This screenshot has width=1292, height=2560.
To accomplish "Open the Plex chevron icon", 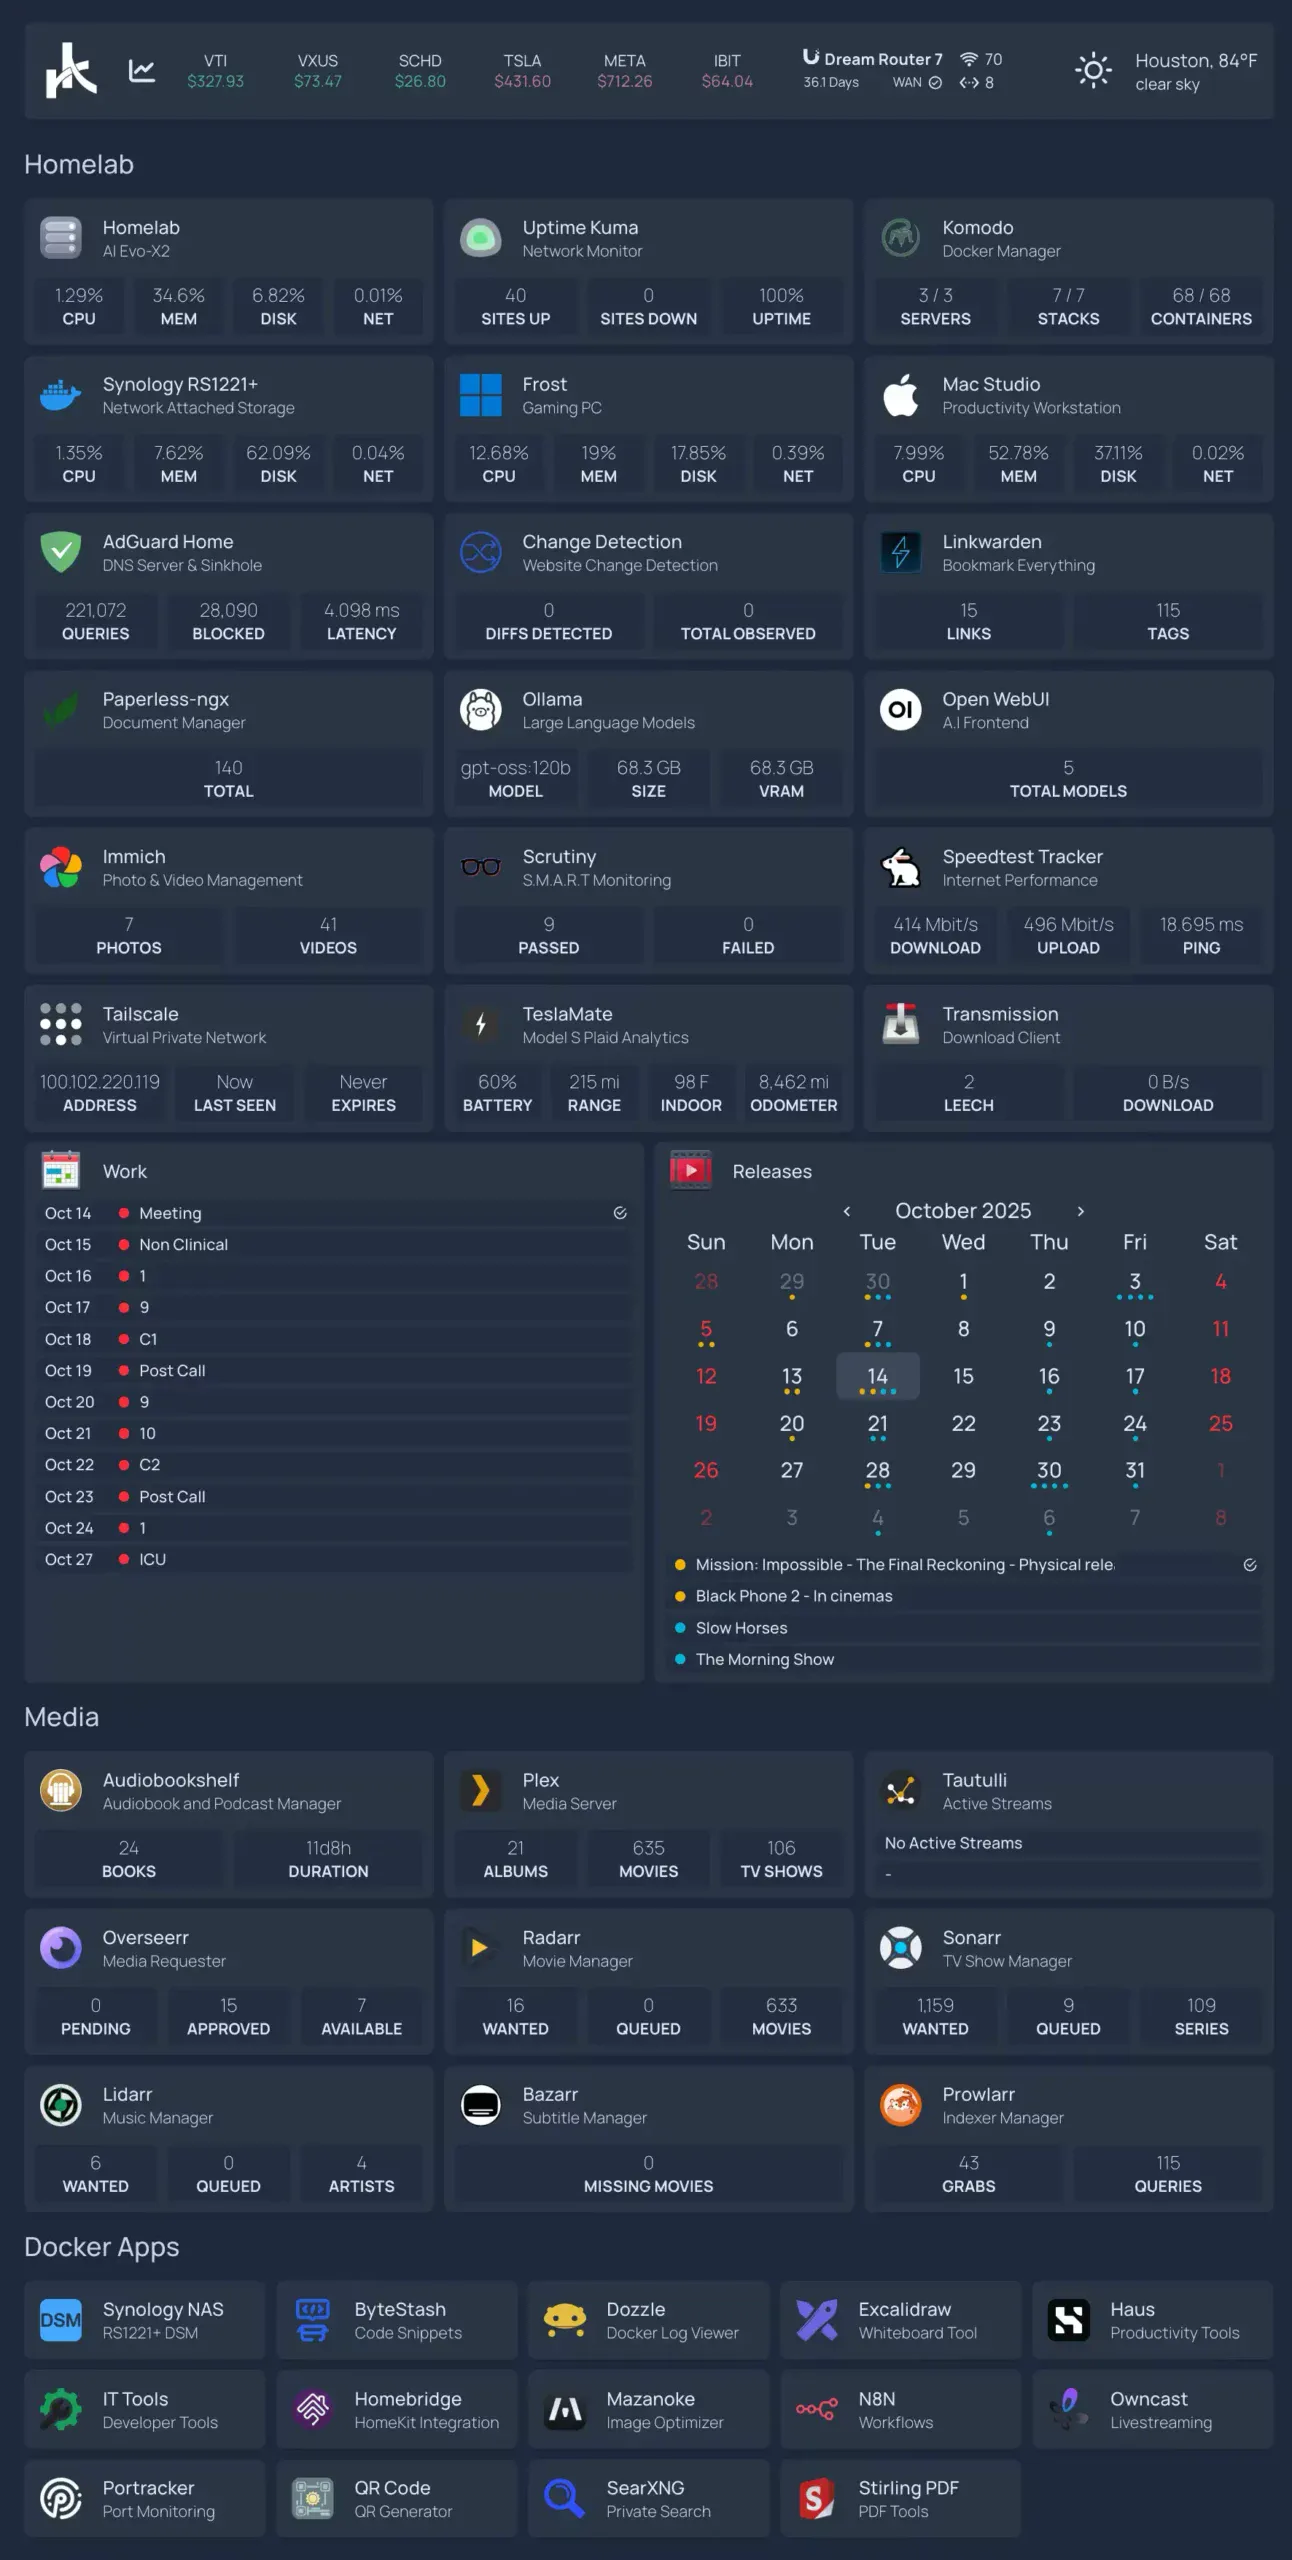I will (x=480, y=1791).
